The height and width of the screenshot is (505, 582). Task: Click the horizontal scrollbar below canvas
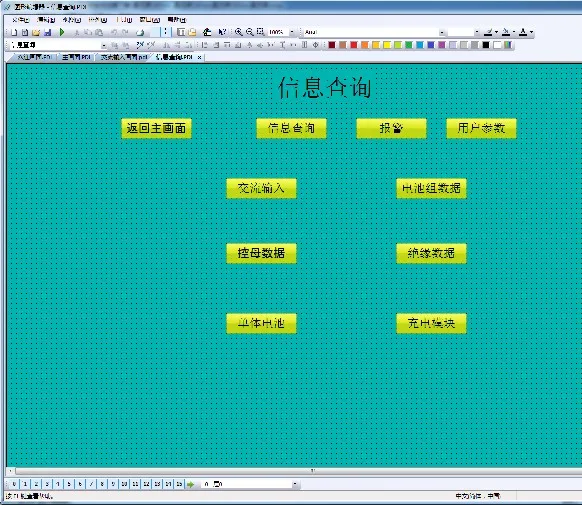coord(297,471)
